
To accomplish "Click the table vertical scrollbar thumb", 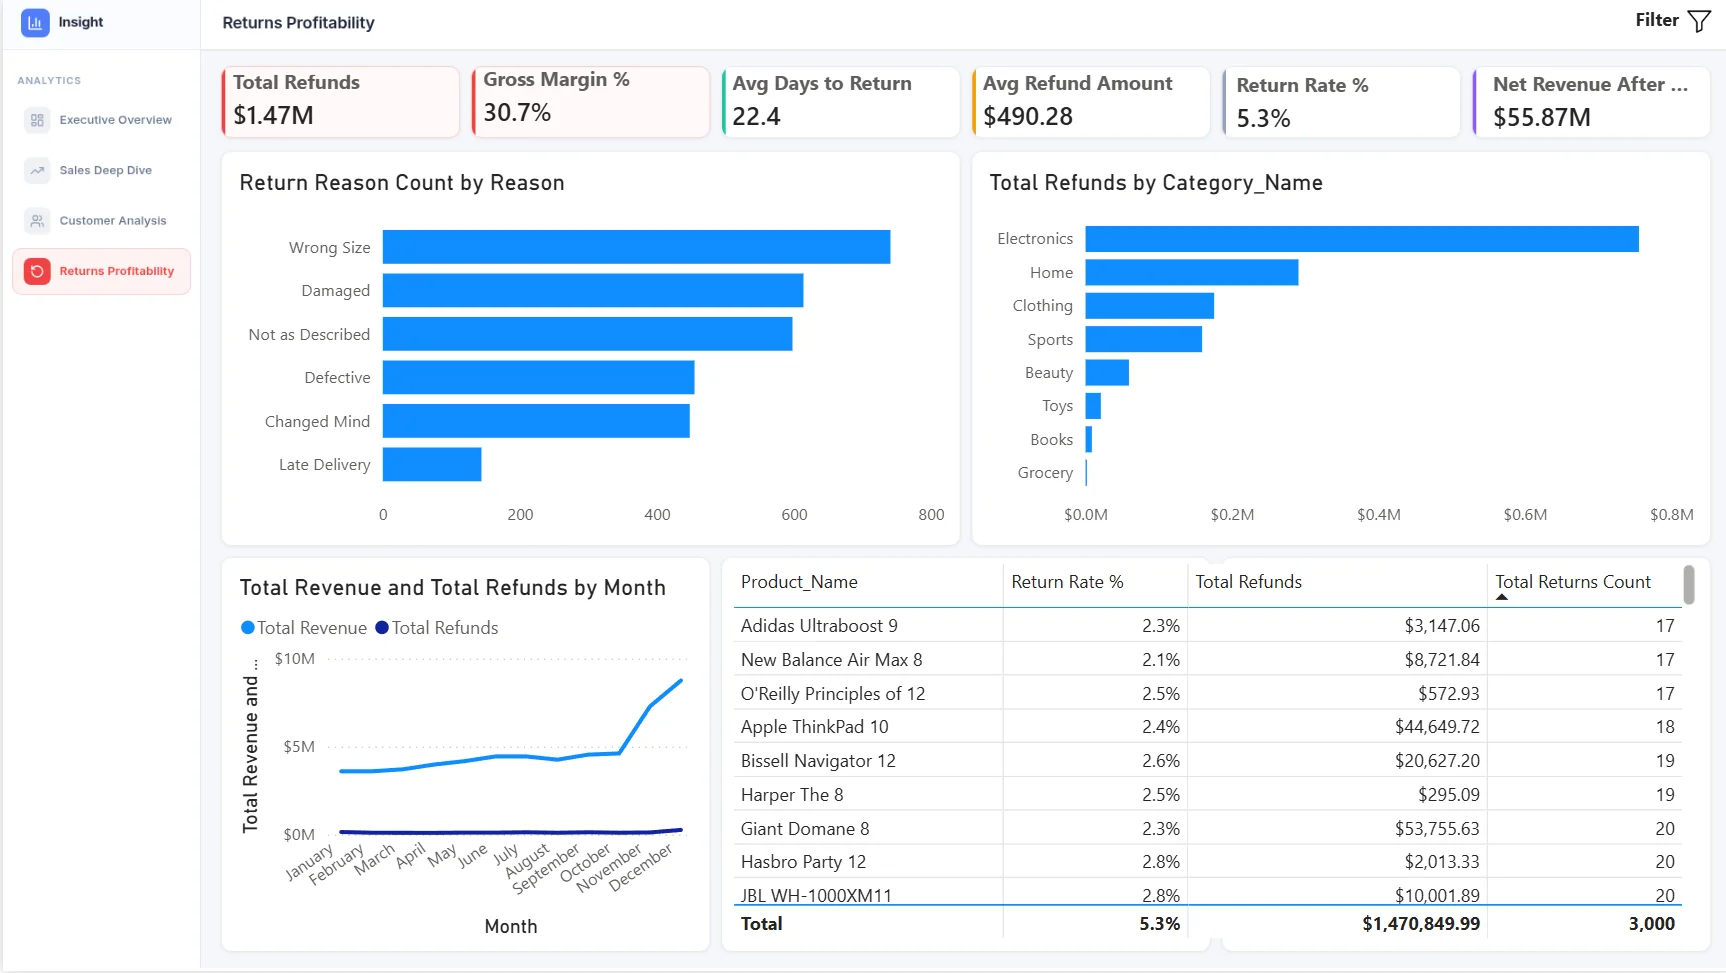I will pos(1688,585).
